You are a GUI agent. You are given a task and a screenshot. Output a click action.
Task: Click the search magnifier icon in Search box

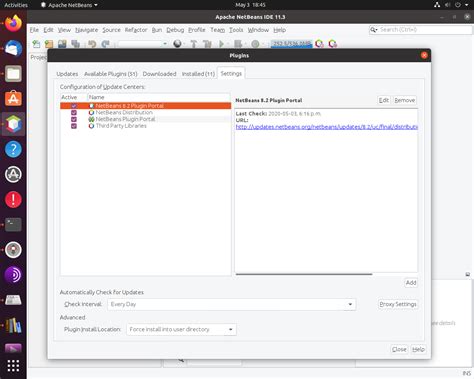click(374, 30)
